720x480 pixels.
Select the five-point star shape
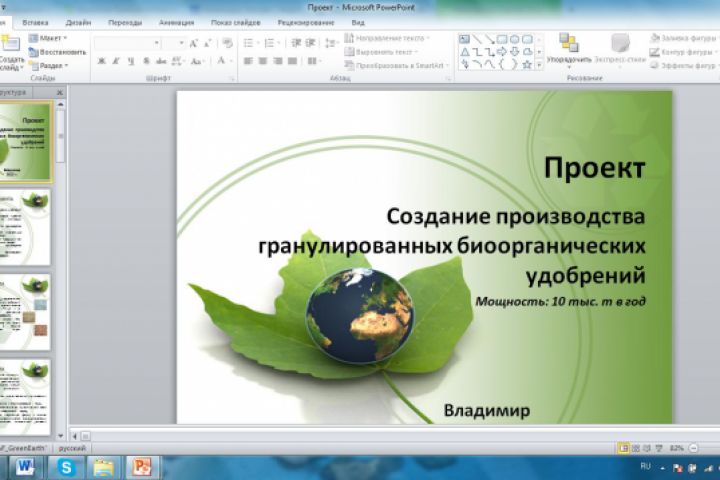[527, 65]
